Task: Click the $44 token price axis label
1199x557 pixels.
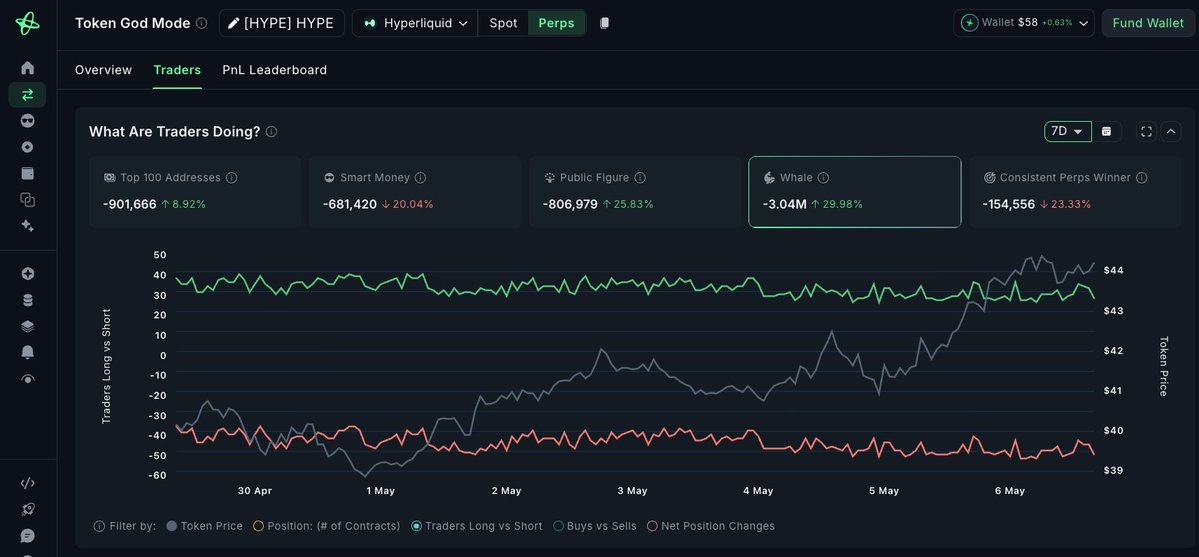Action: click(1113, 270)
